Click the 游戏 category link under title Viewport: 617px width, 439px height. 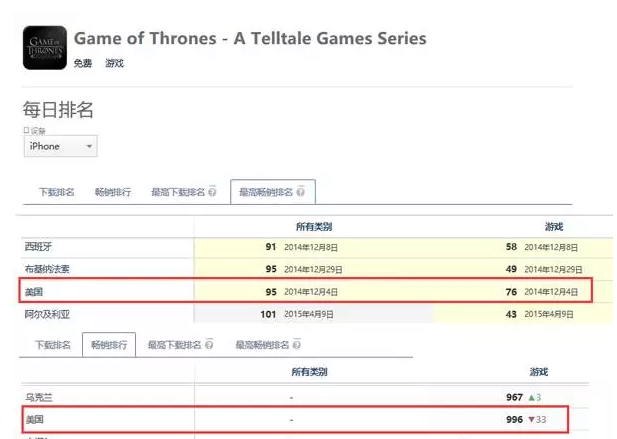115,63
